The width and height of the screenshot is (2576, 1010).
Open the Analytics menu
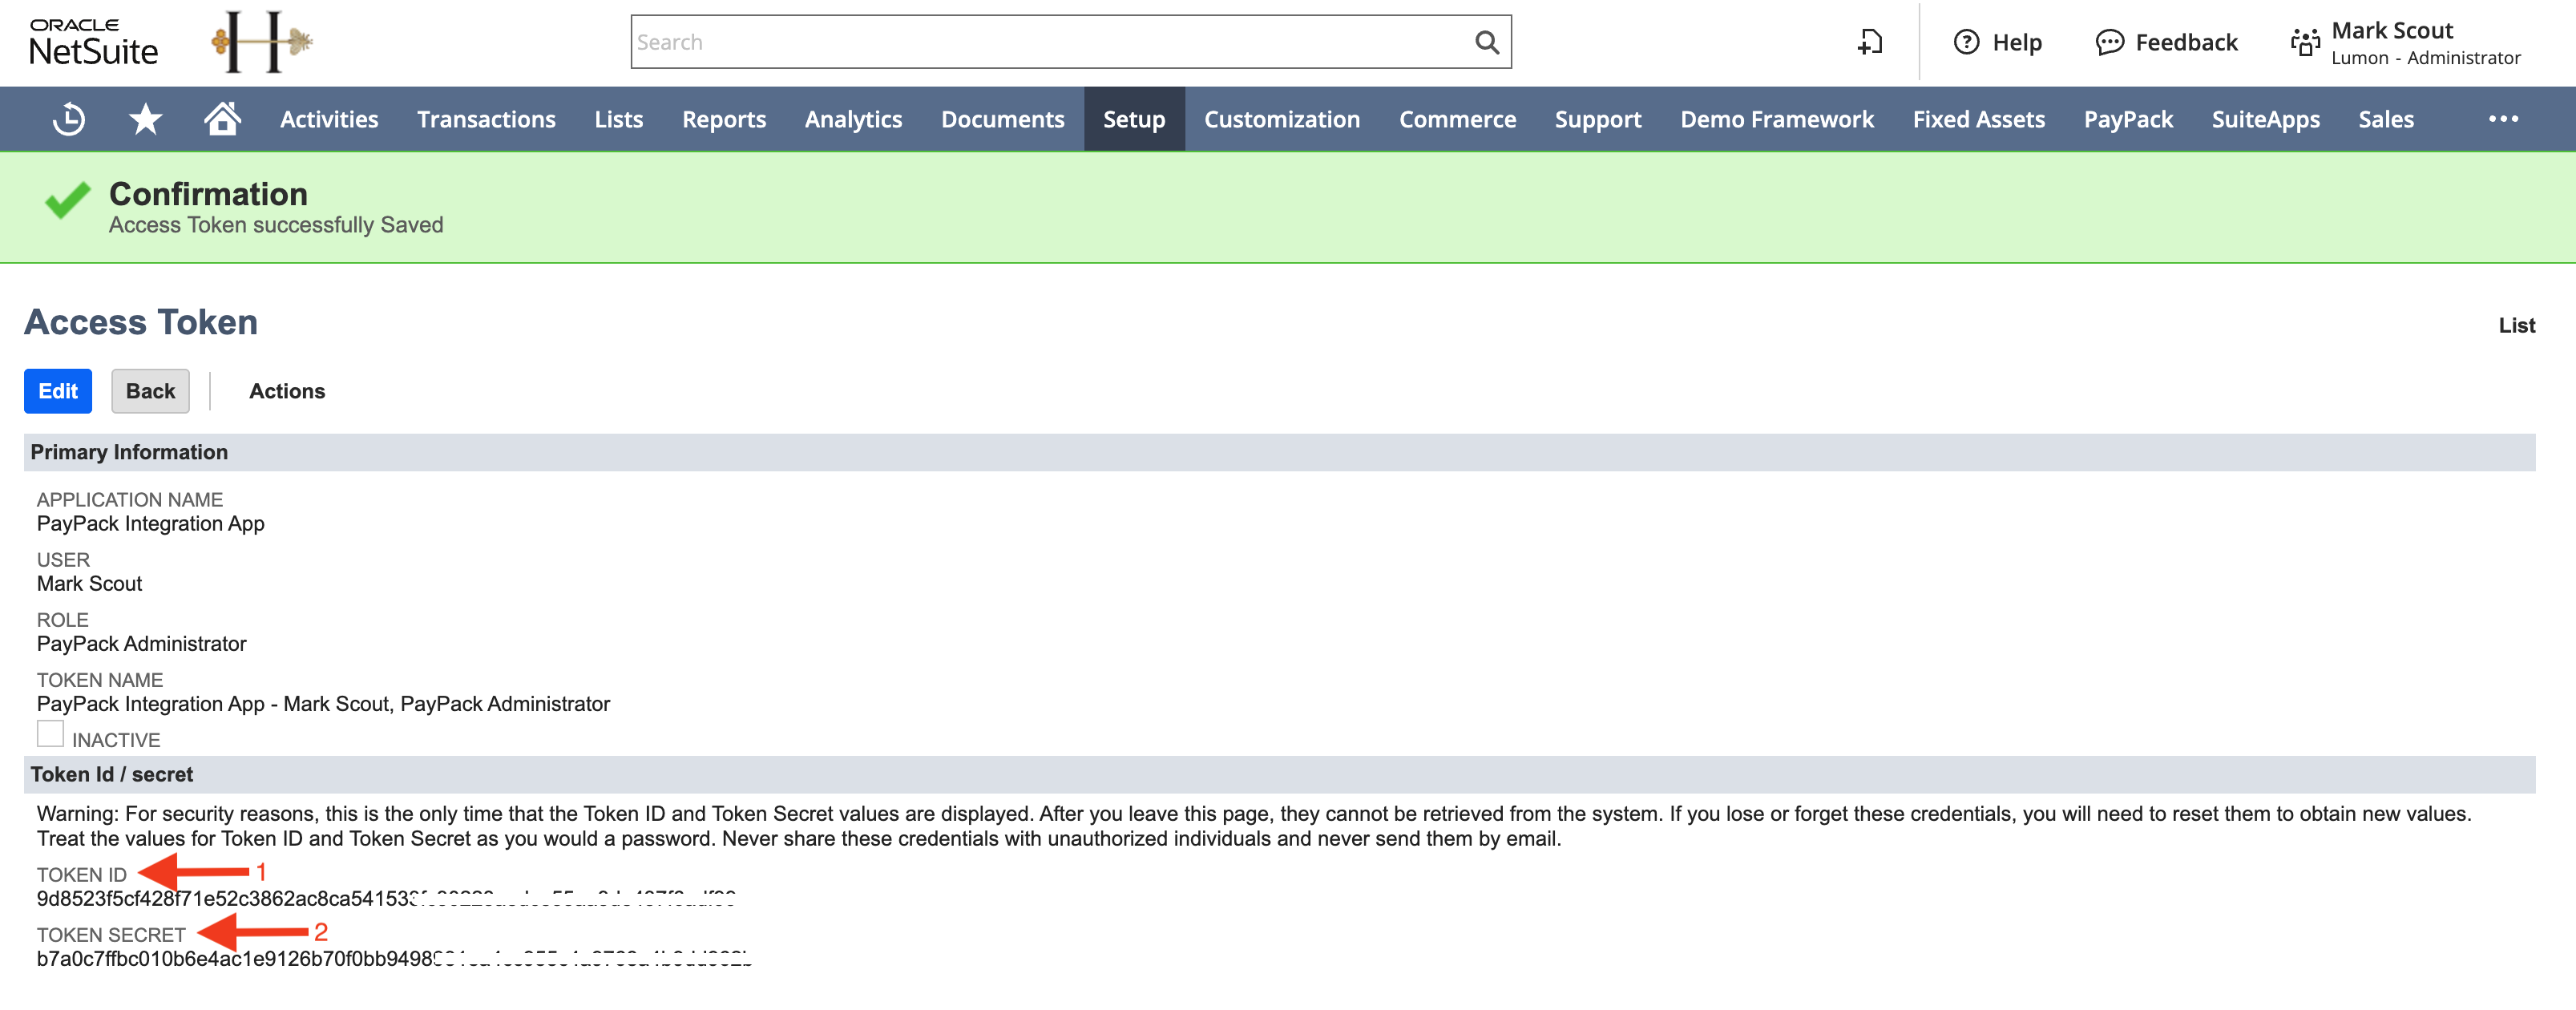[853, 119]
